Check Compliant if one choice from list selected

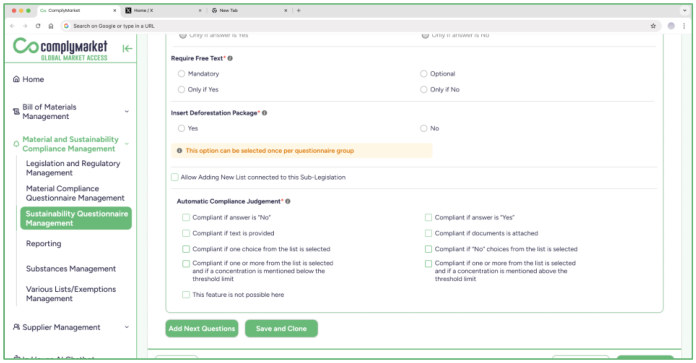click(186, 249)
